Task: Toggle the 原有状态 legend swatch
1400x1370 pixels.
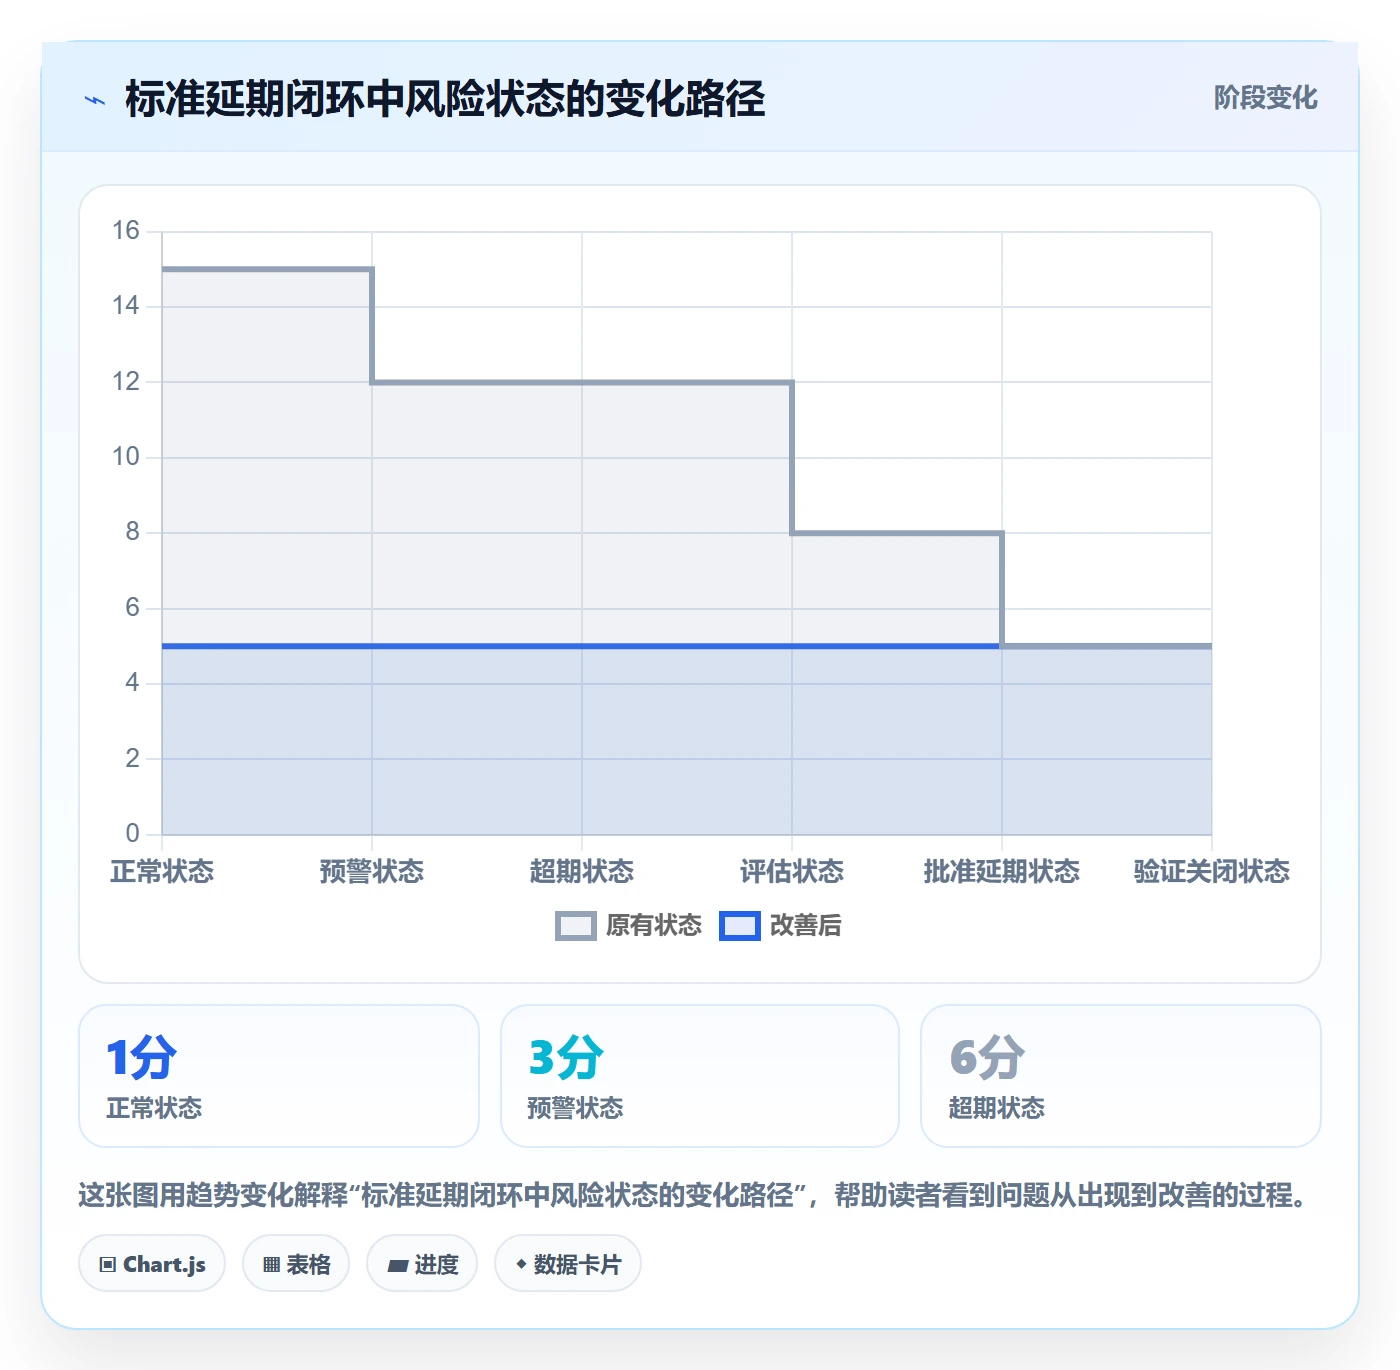Action: point(575,926)
